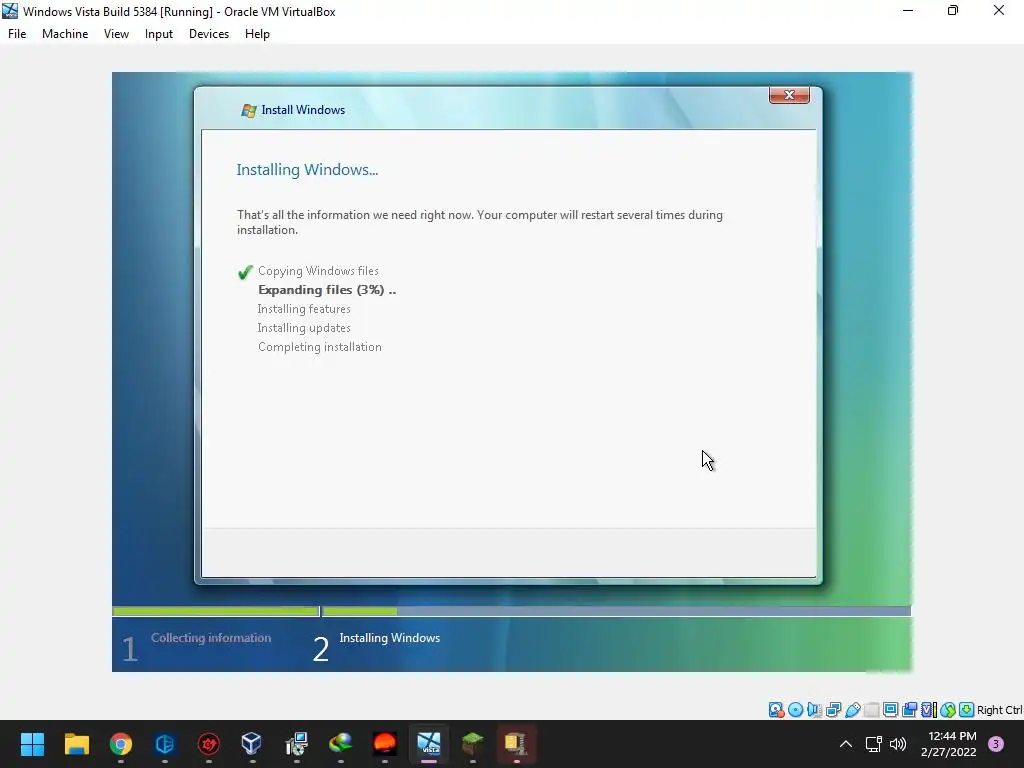The width and height of the screenshot is (1024, 768).
Task: Open the Minecraft grass block taskbar icon
Action: point(473,744)
